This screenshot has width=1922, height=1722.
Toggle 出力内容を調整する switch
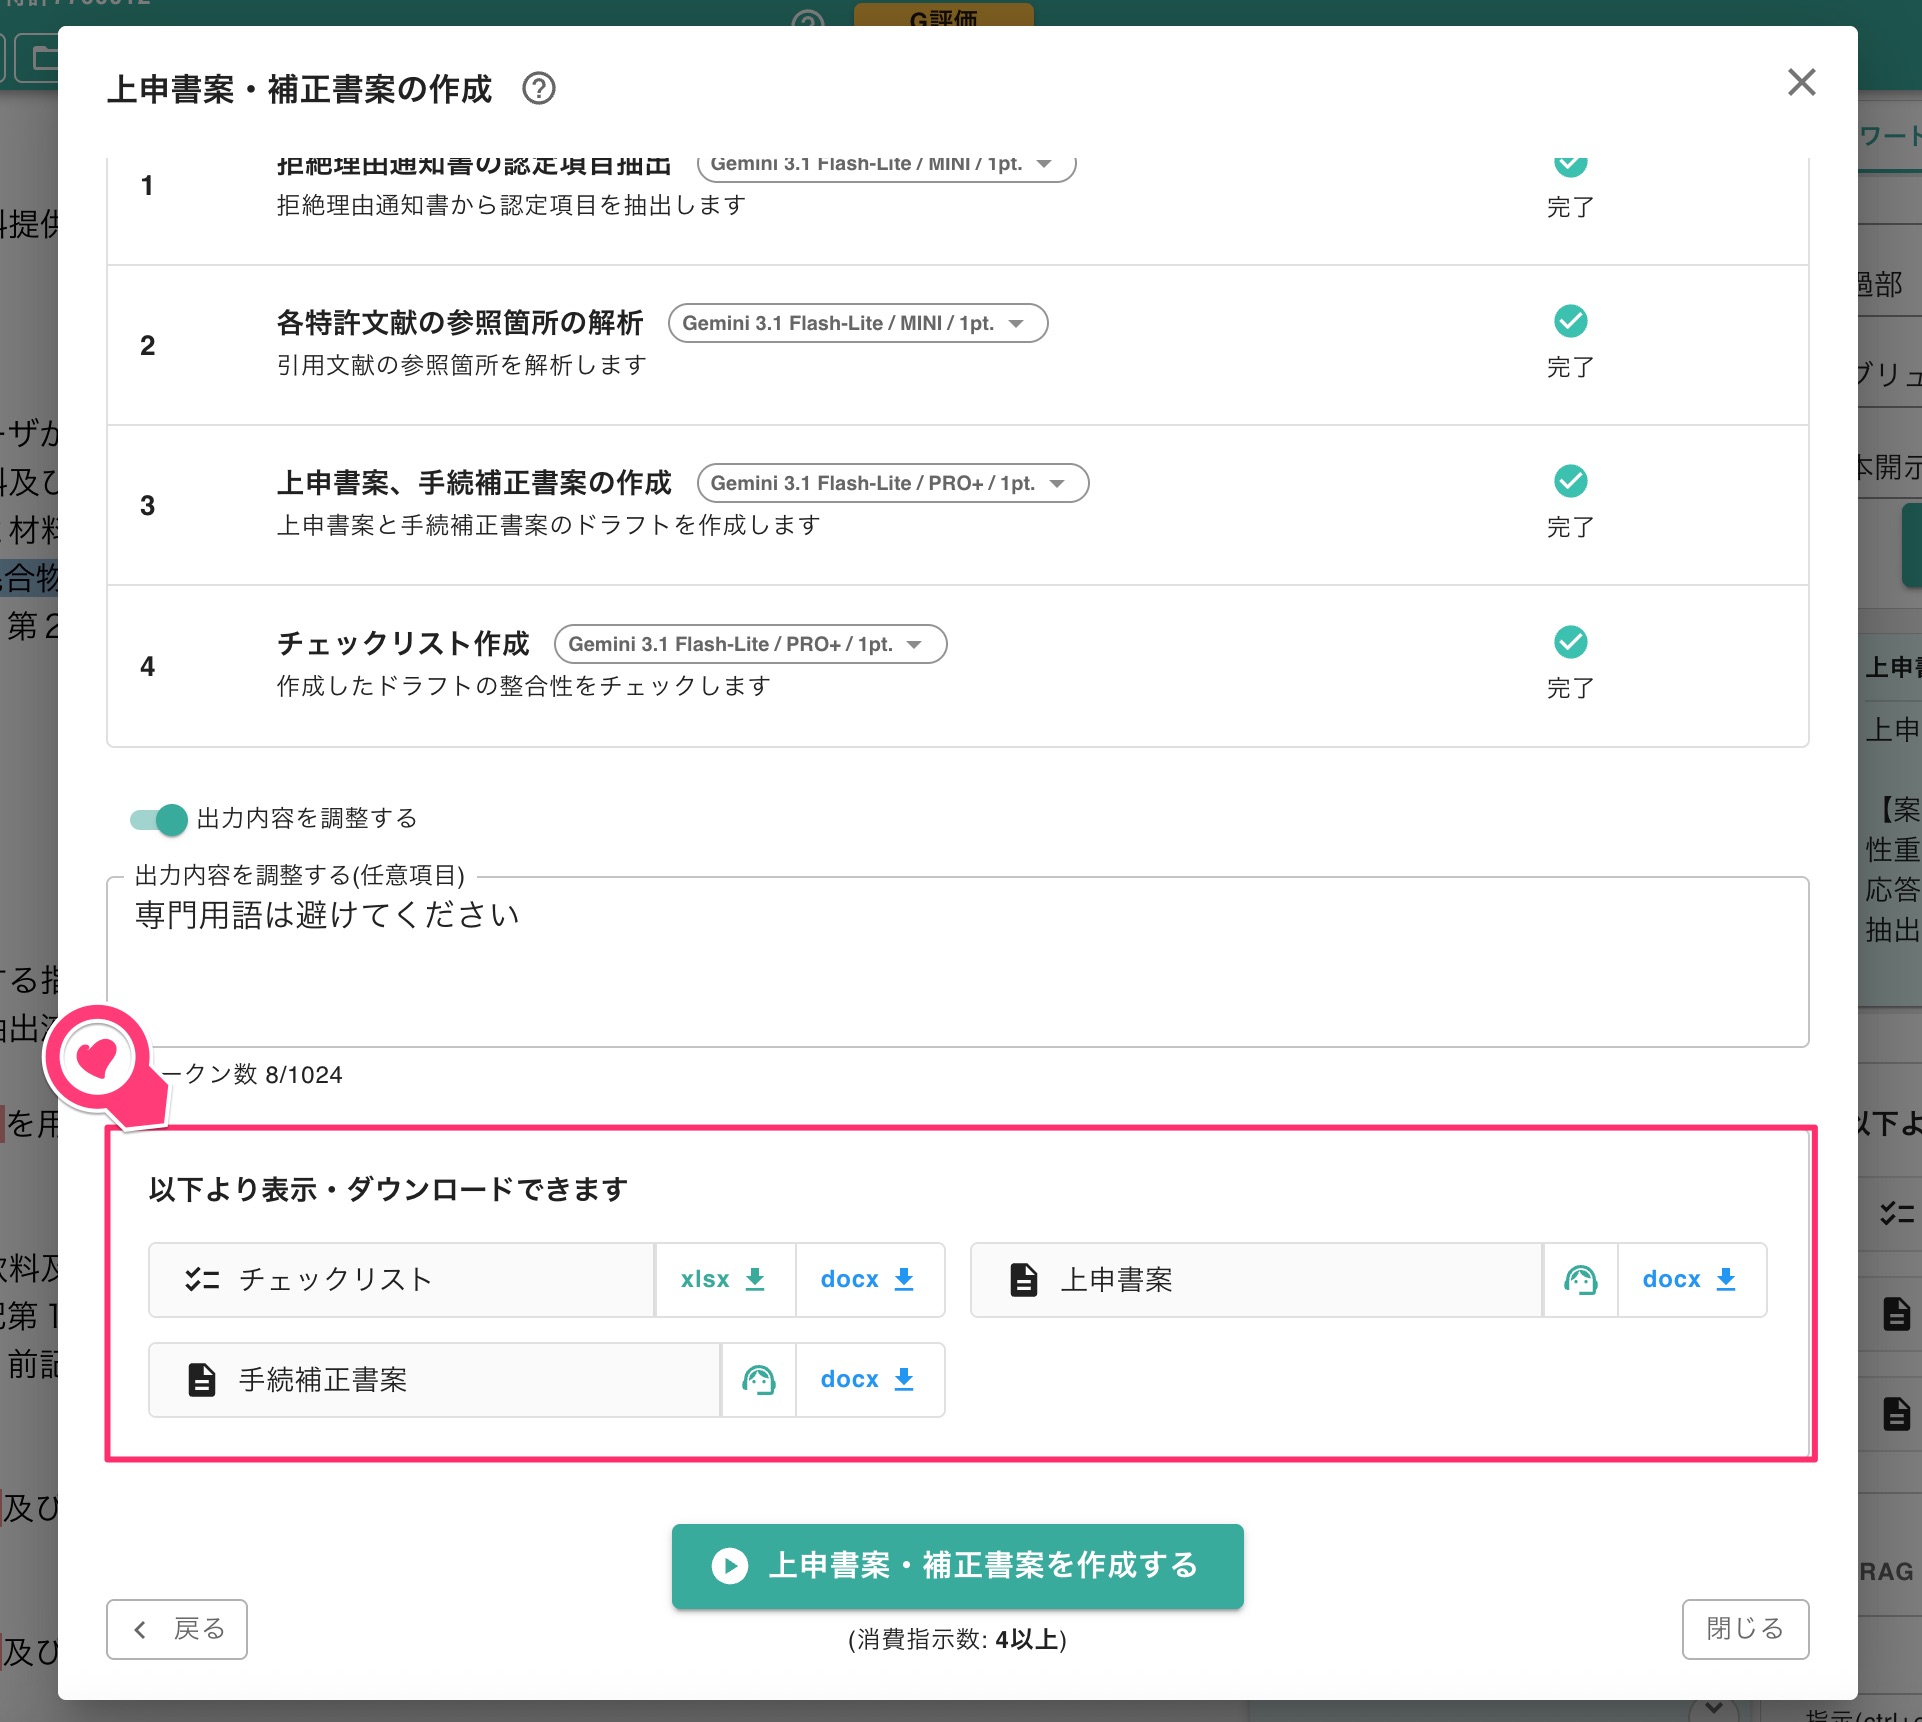pos(159,819)
